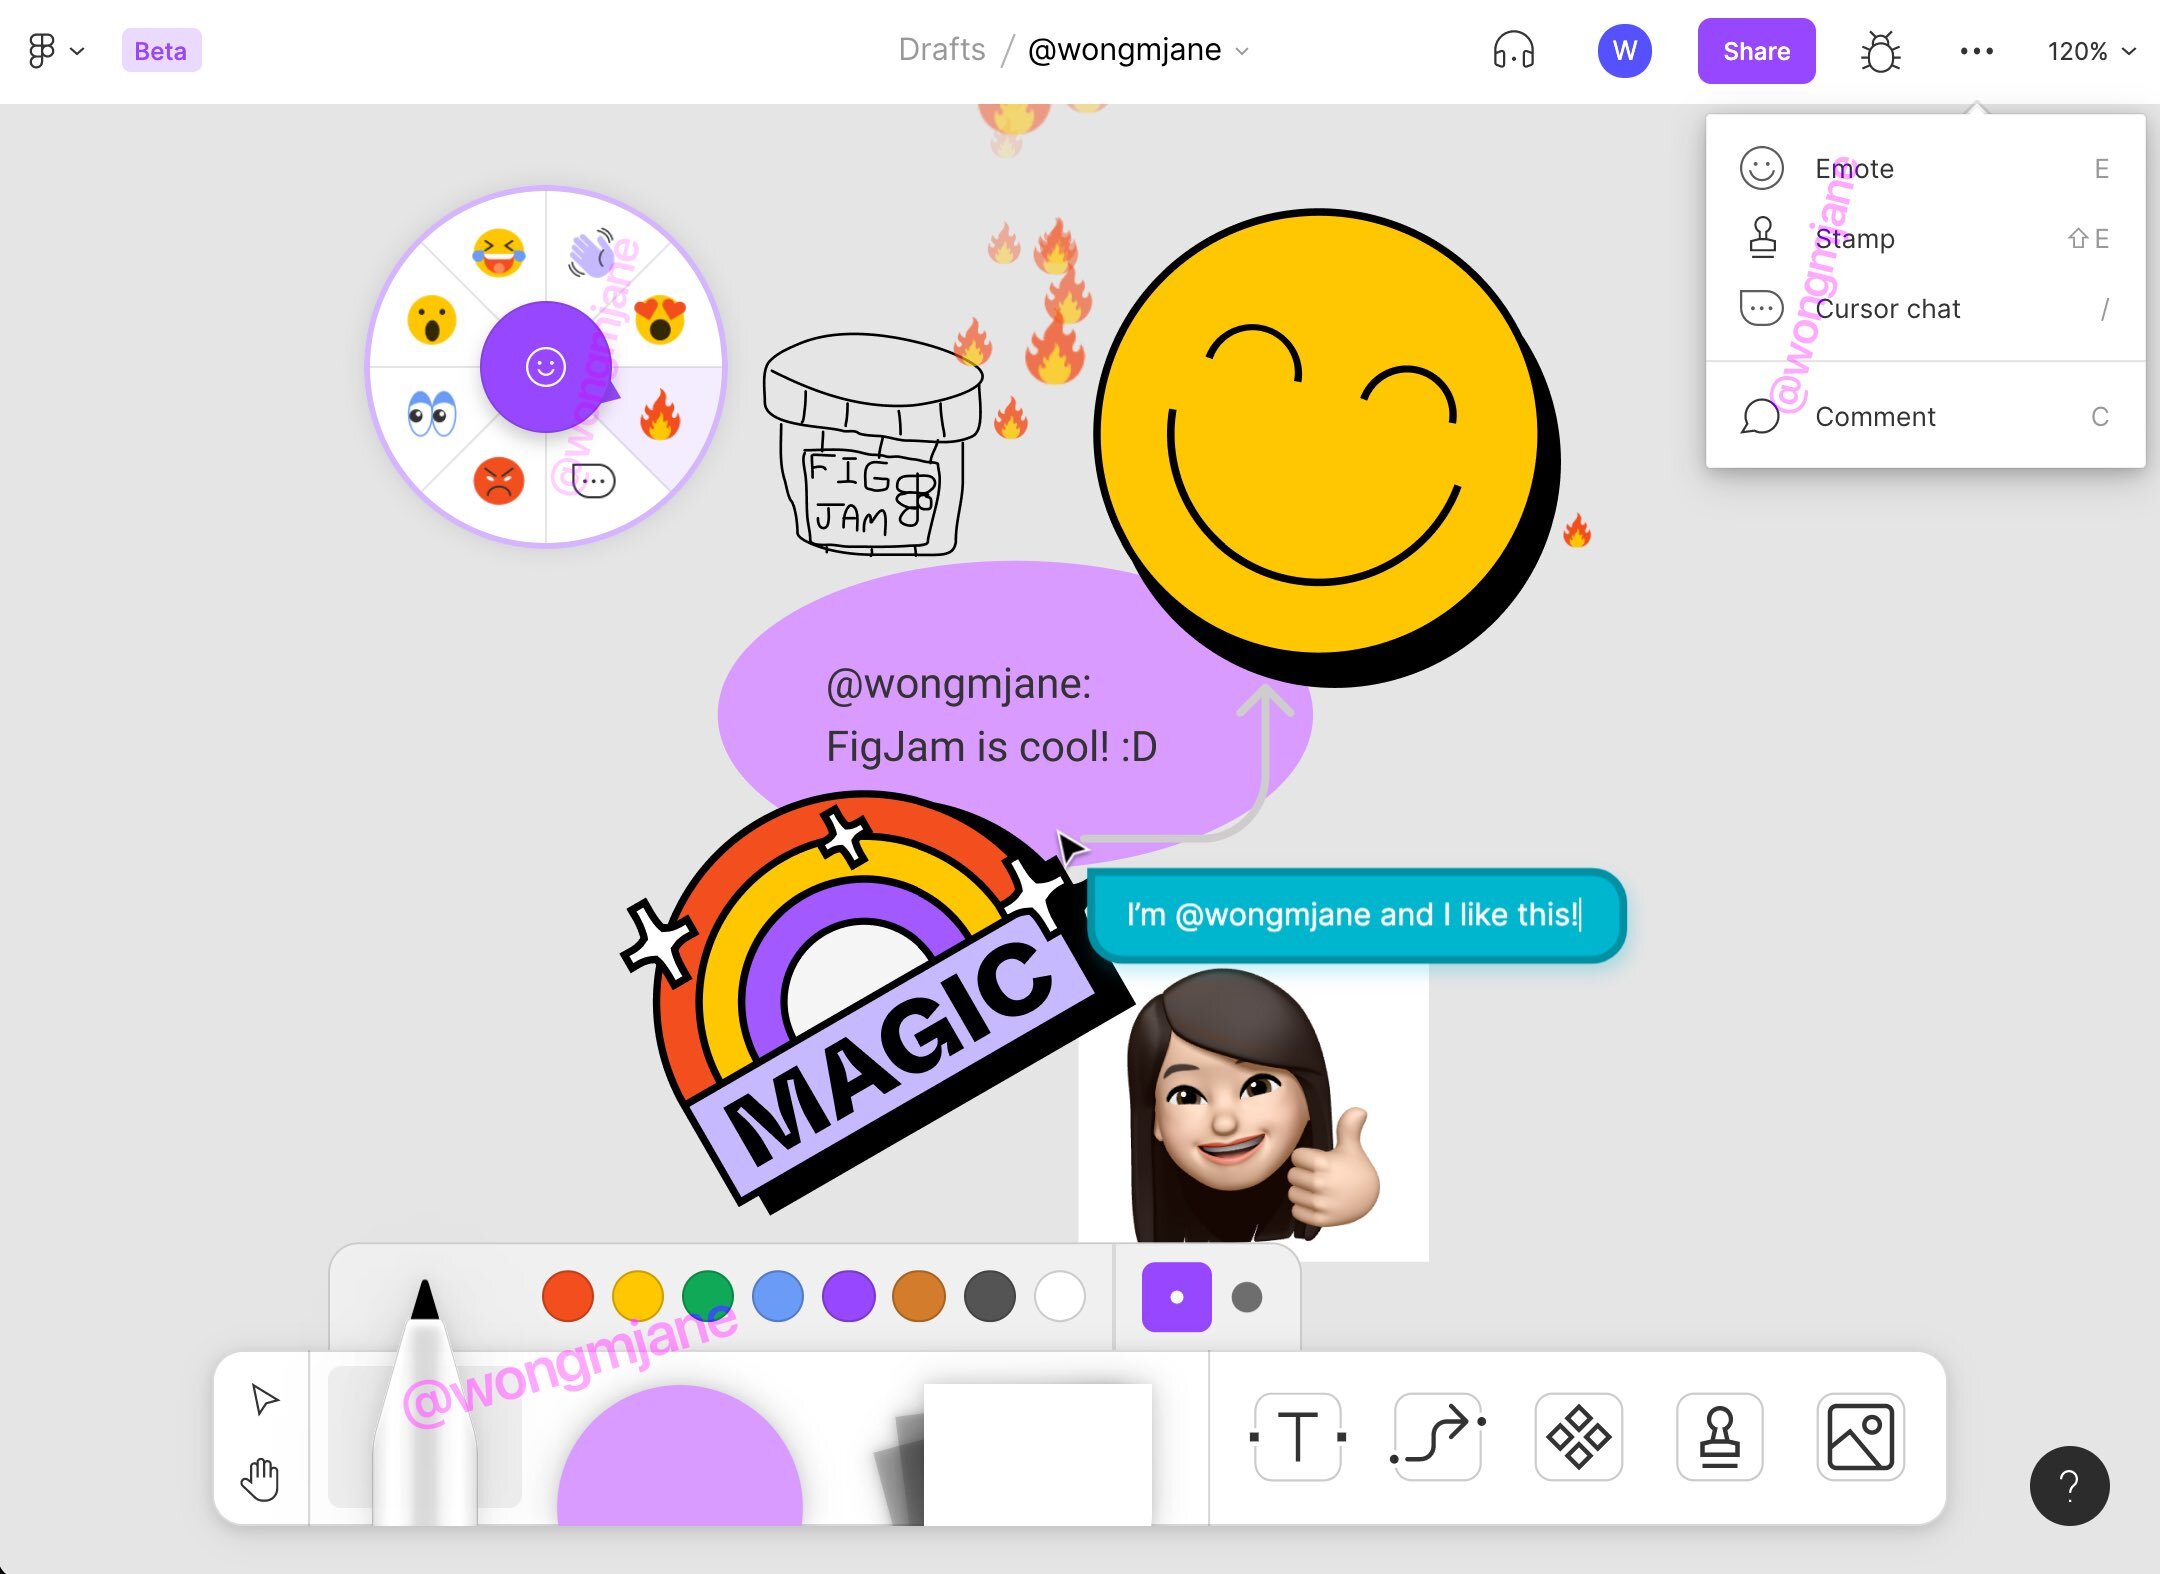
Task: Select the Connector arrow tool
Action: coord(1438,1437)
